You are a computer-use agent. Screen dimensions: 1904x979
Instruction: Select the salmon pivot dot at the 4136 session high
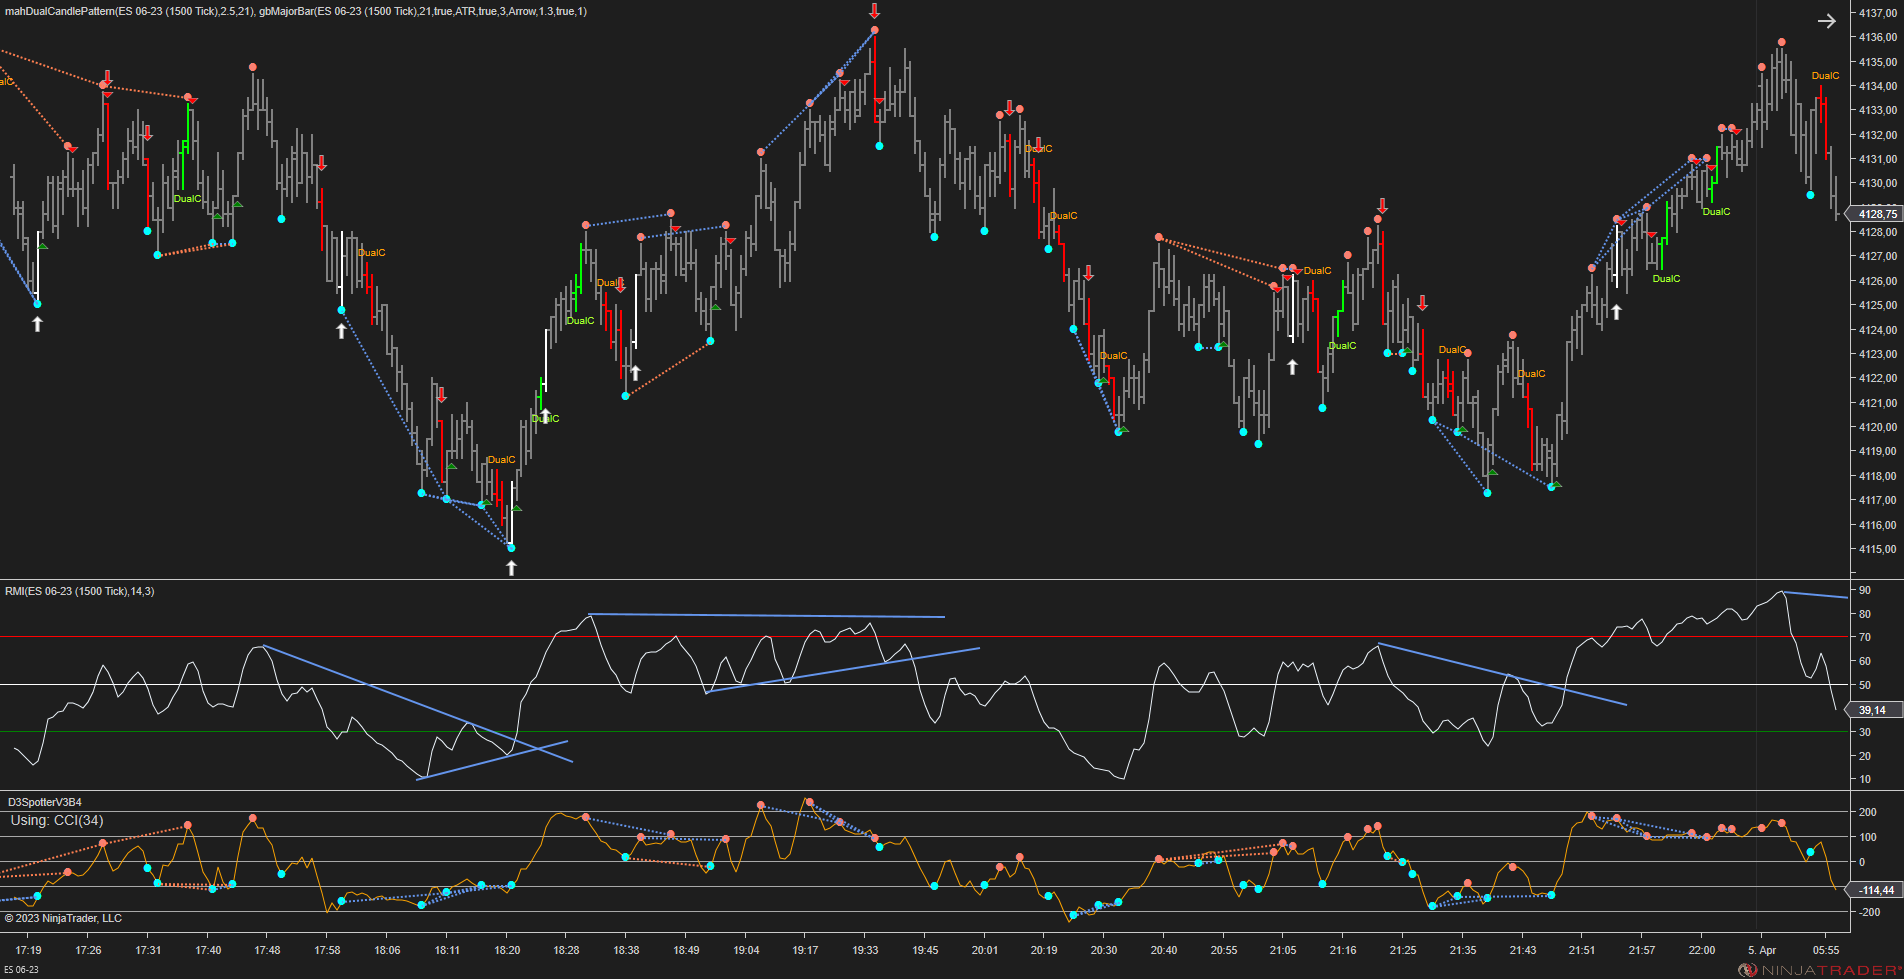(x=874, y=30)
